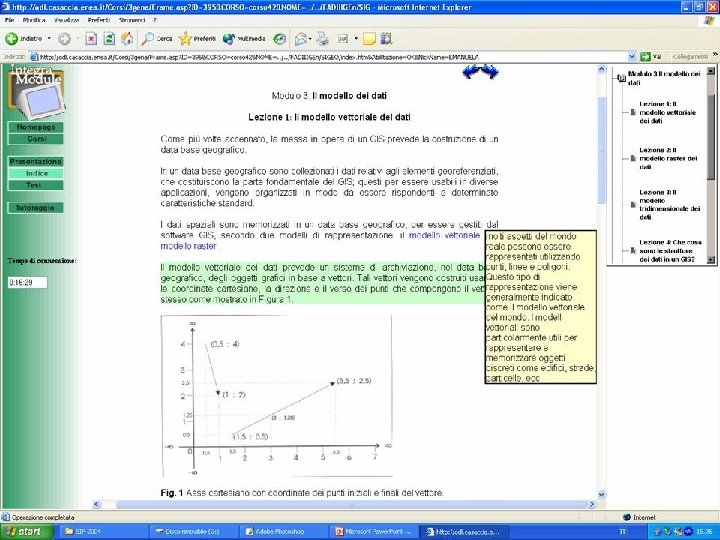
Task: Open browser History clock icon
Action: point(279,39)
